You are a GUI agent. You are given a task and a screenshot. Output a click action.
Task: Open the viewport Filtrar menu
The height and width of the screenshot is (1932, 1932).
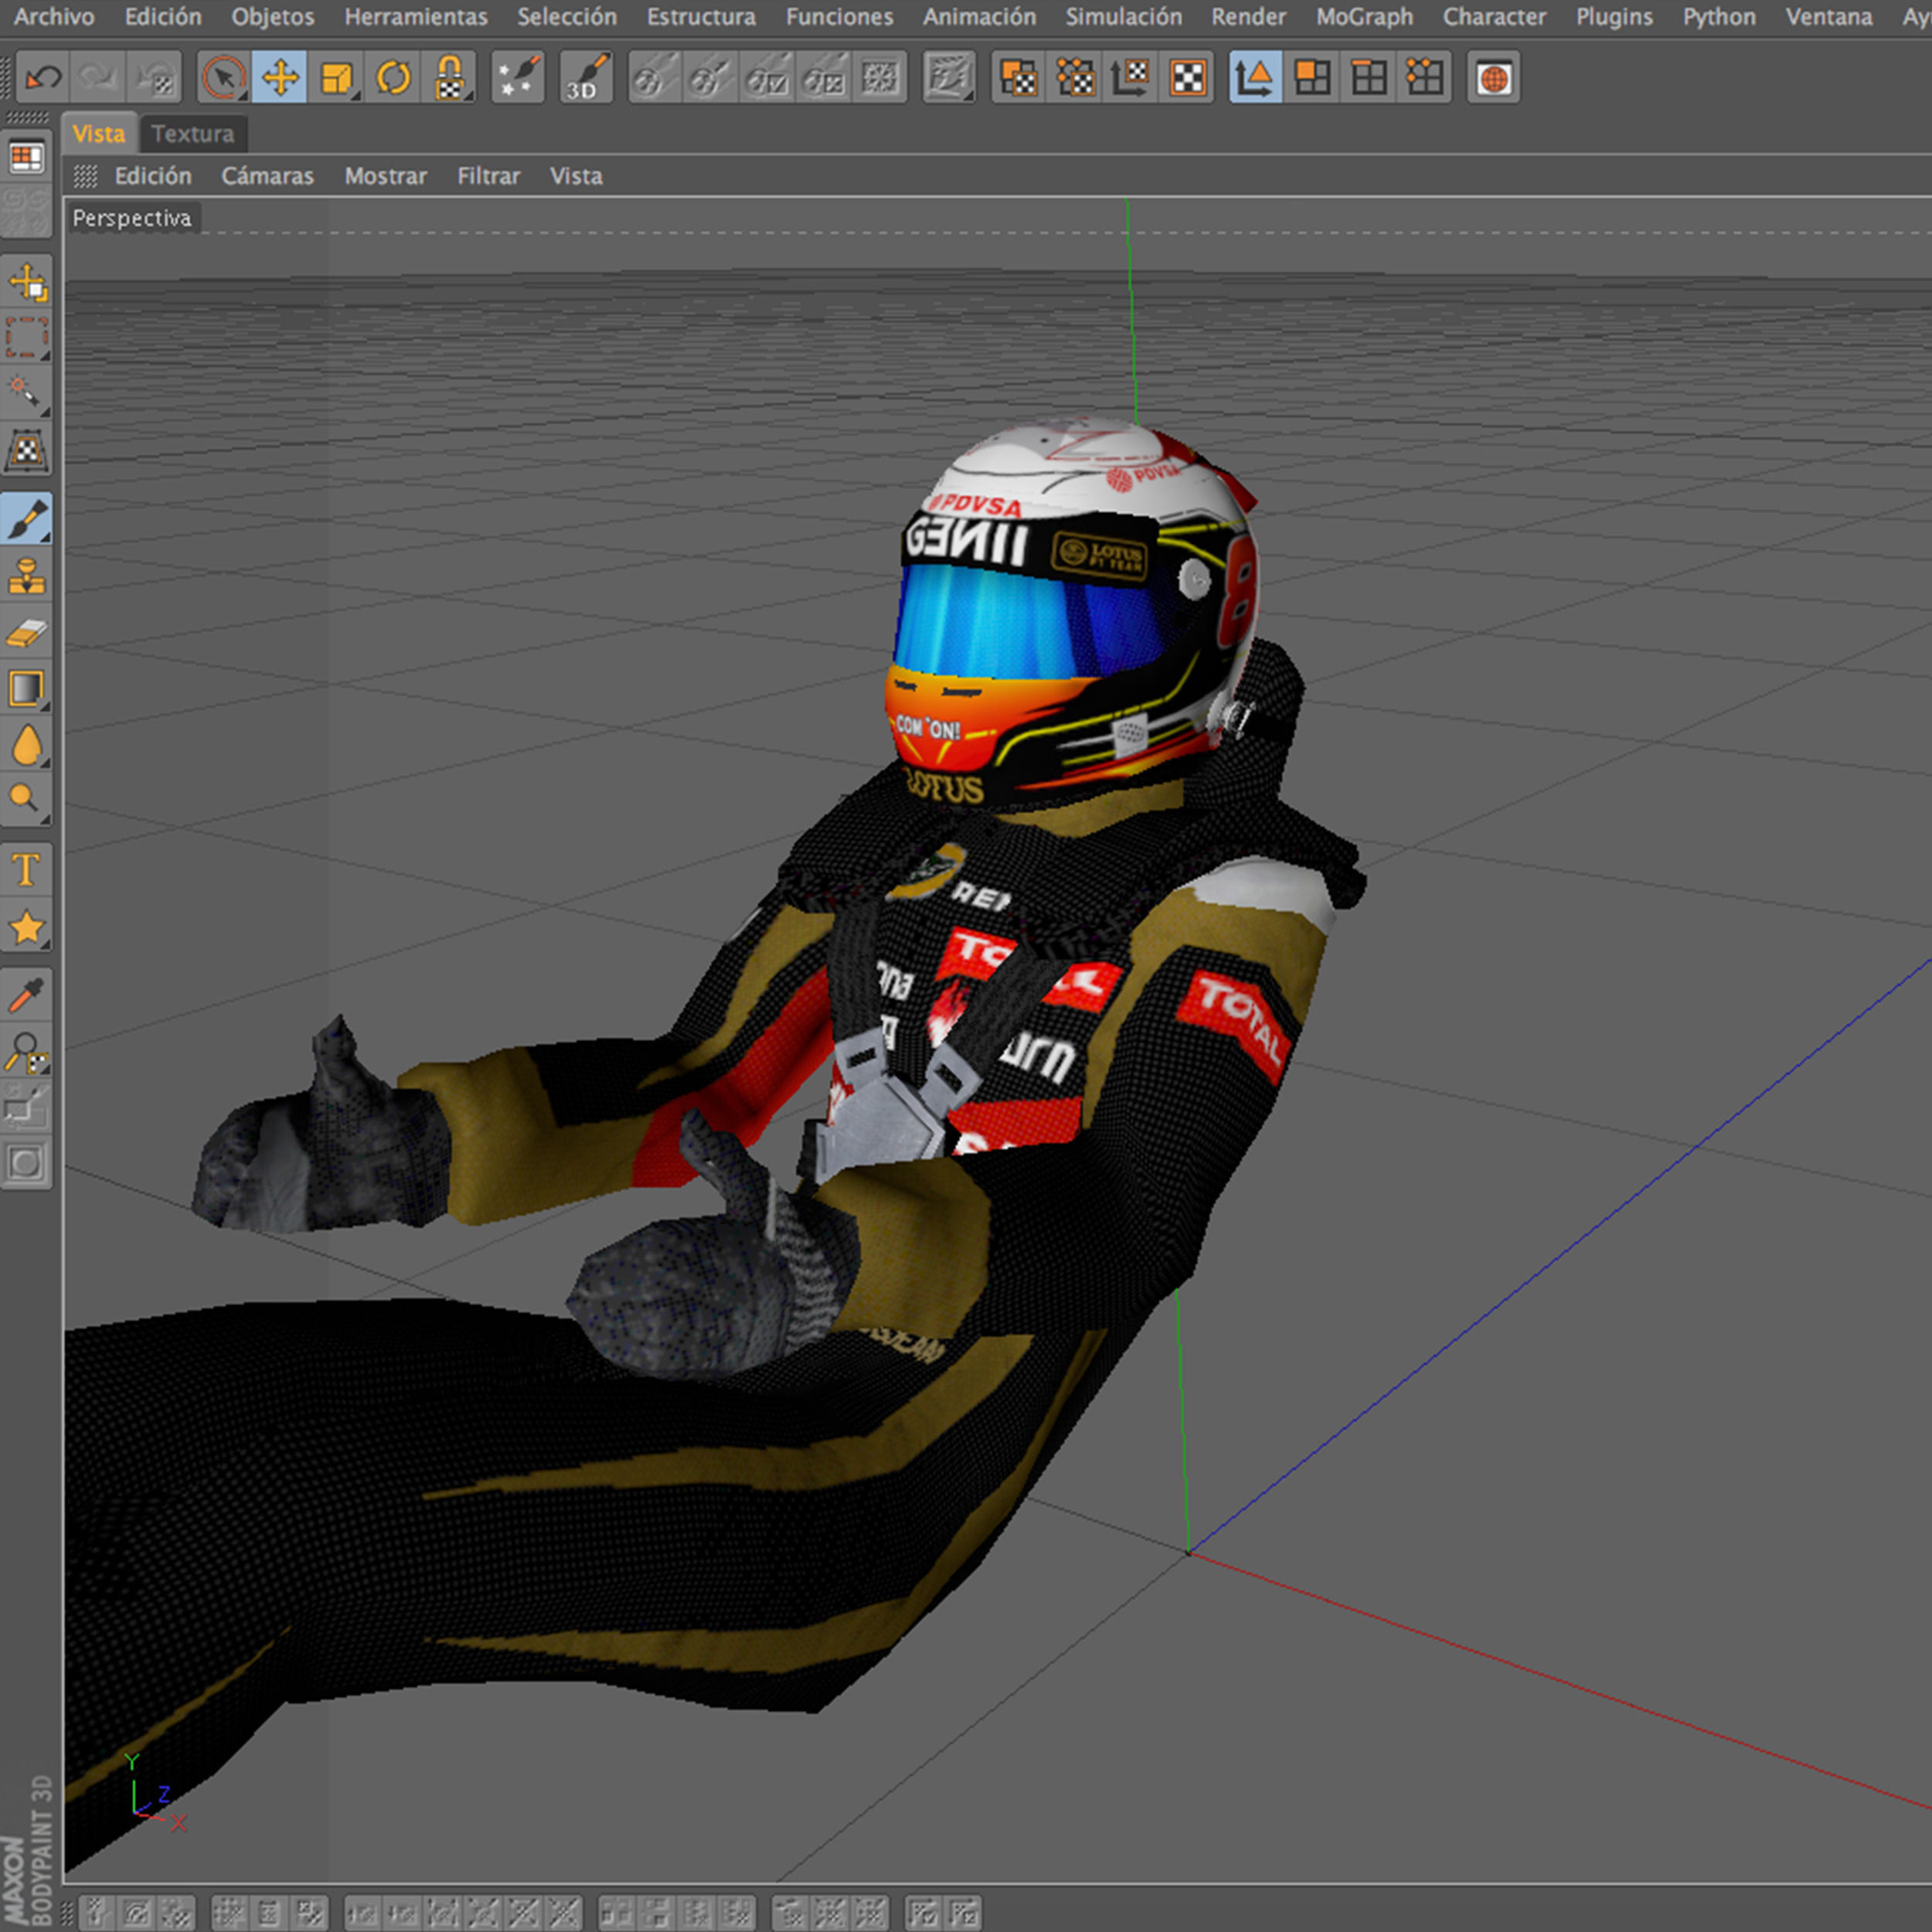click(489, 176)
